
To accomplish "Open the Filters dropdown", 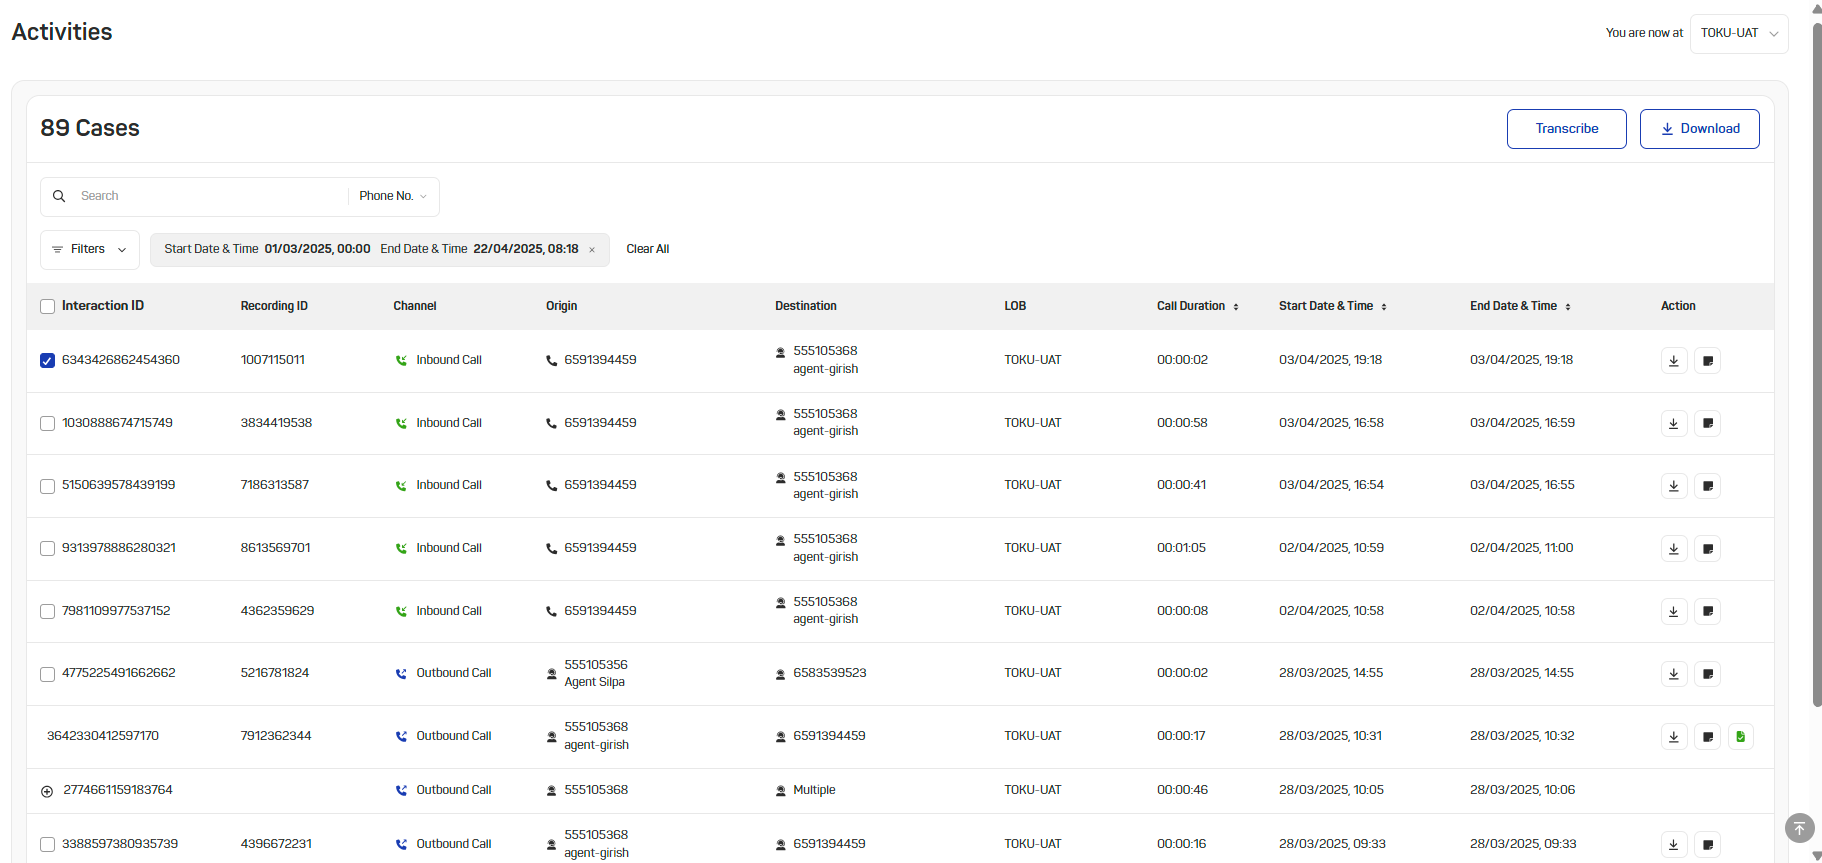I will [x=89, y=249].
